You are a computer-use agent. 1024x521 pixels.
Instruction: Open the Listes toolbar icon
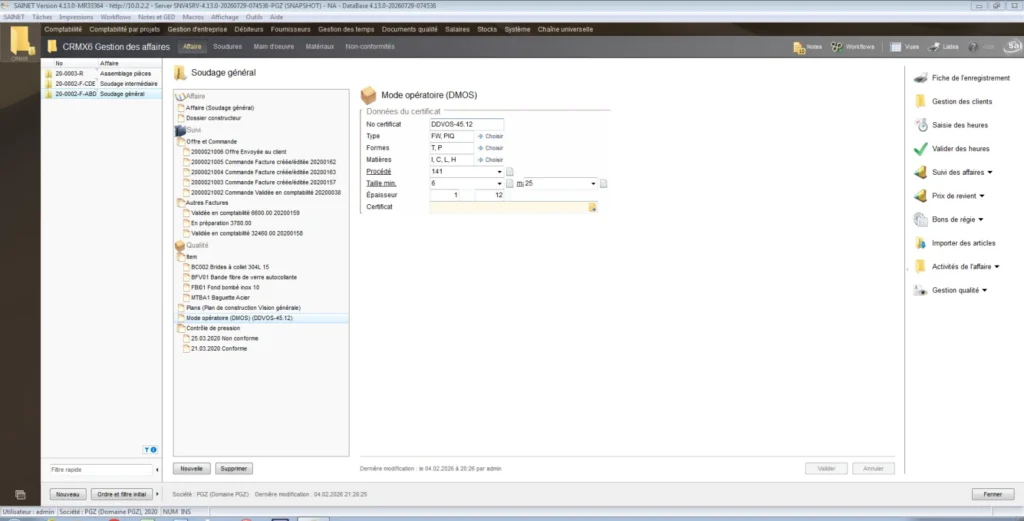coord(934,47)
